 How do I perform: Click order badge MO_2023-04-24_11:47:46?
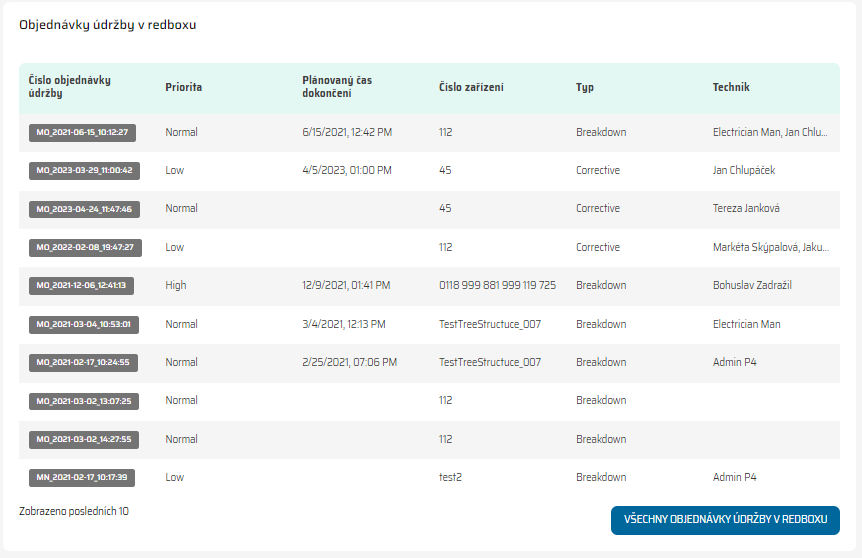click(84, 209)
